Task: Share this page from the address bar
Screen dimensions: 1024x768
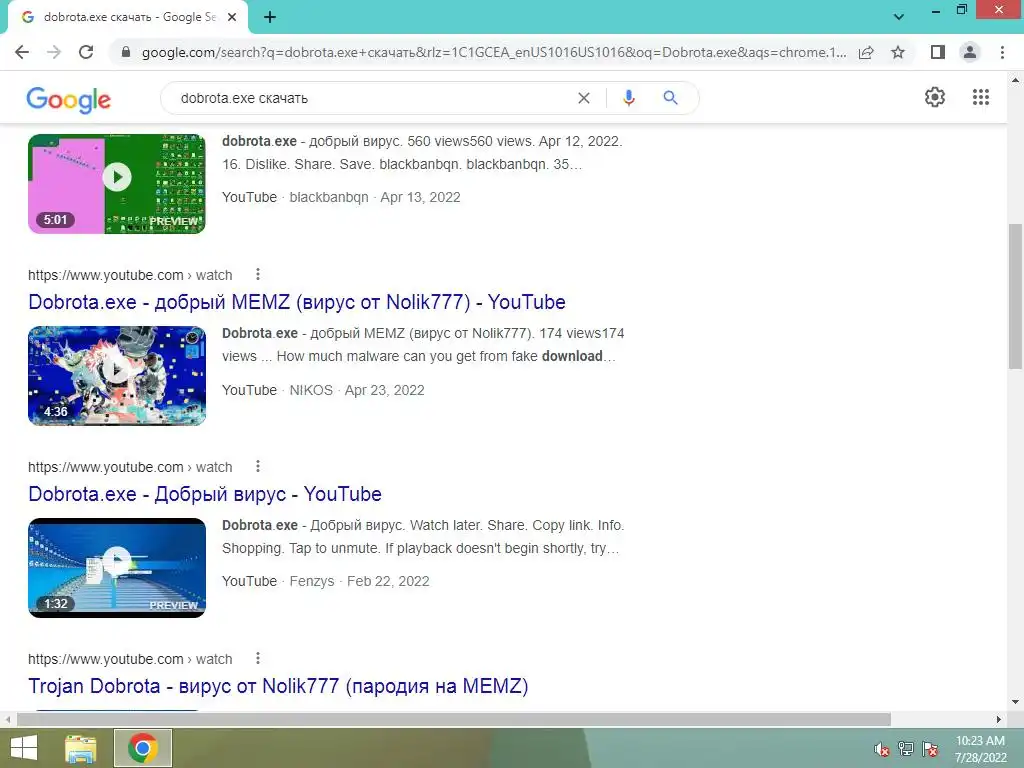Action: [866, 52]
